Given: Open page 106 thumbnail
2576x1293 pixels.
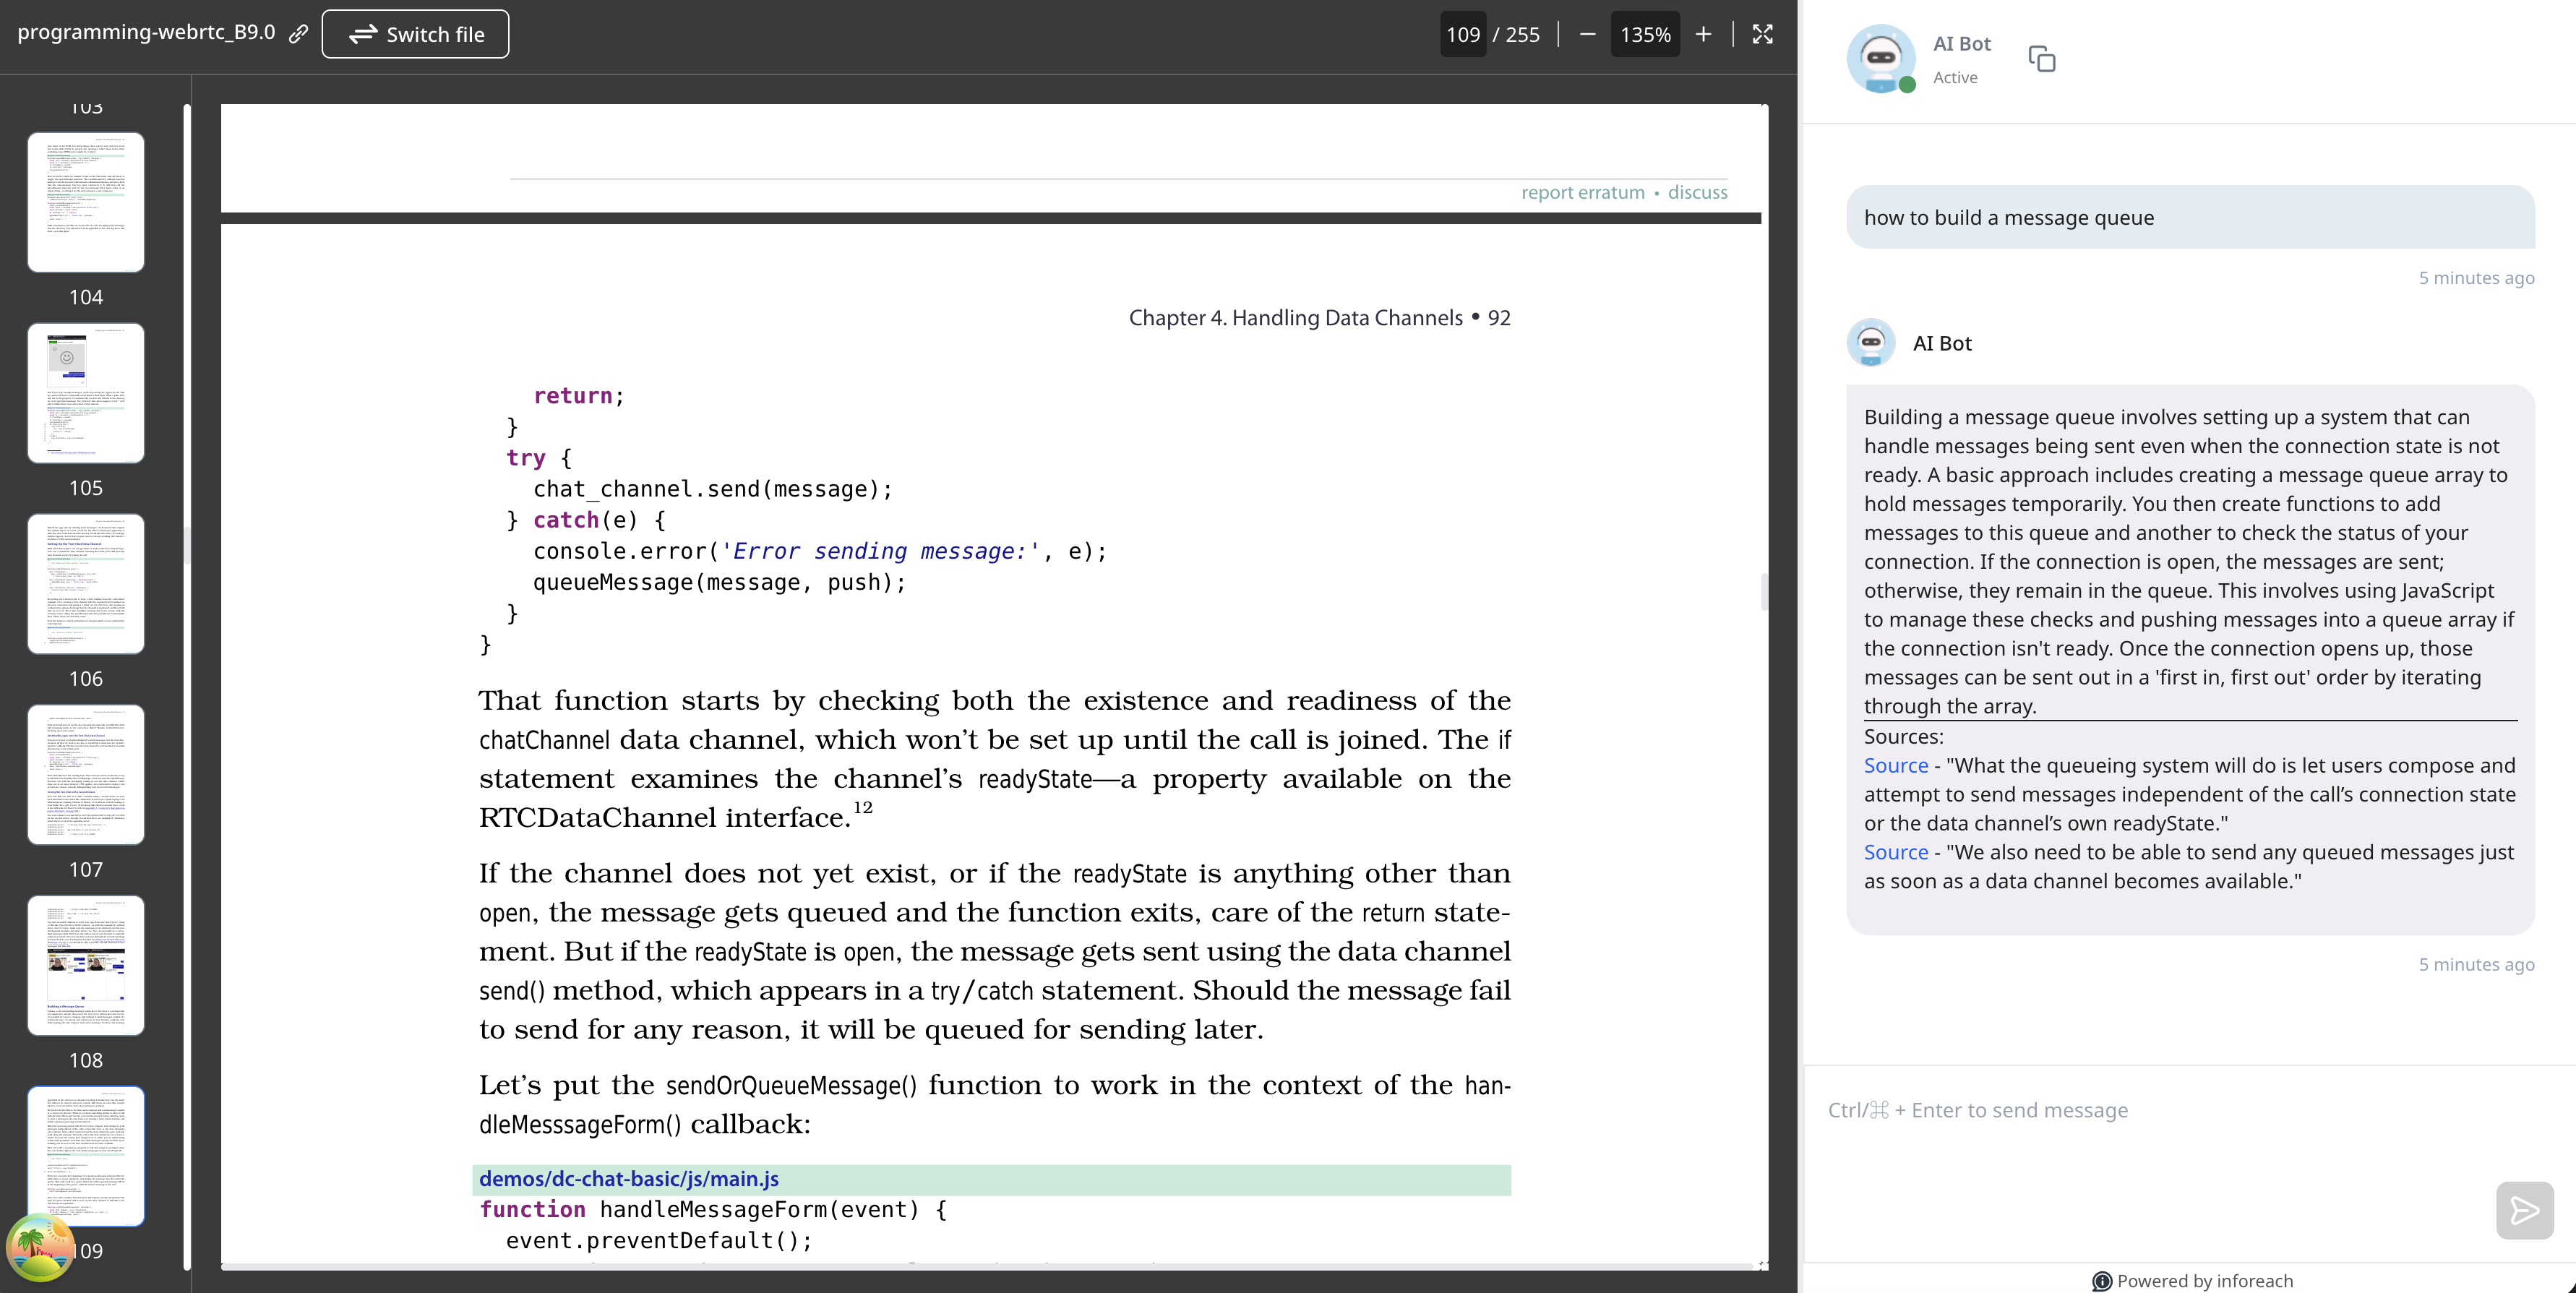Looking at the screenshot, I should pyautogui.click(x=86, y=584).
